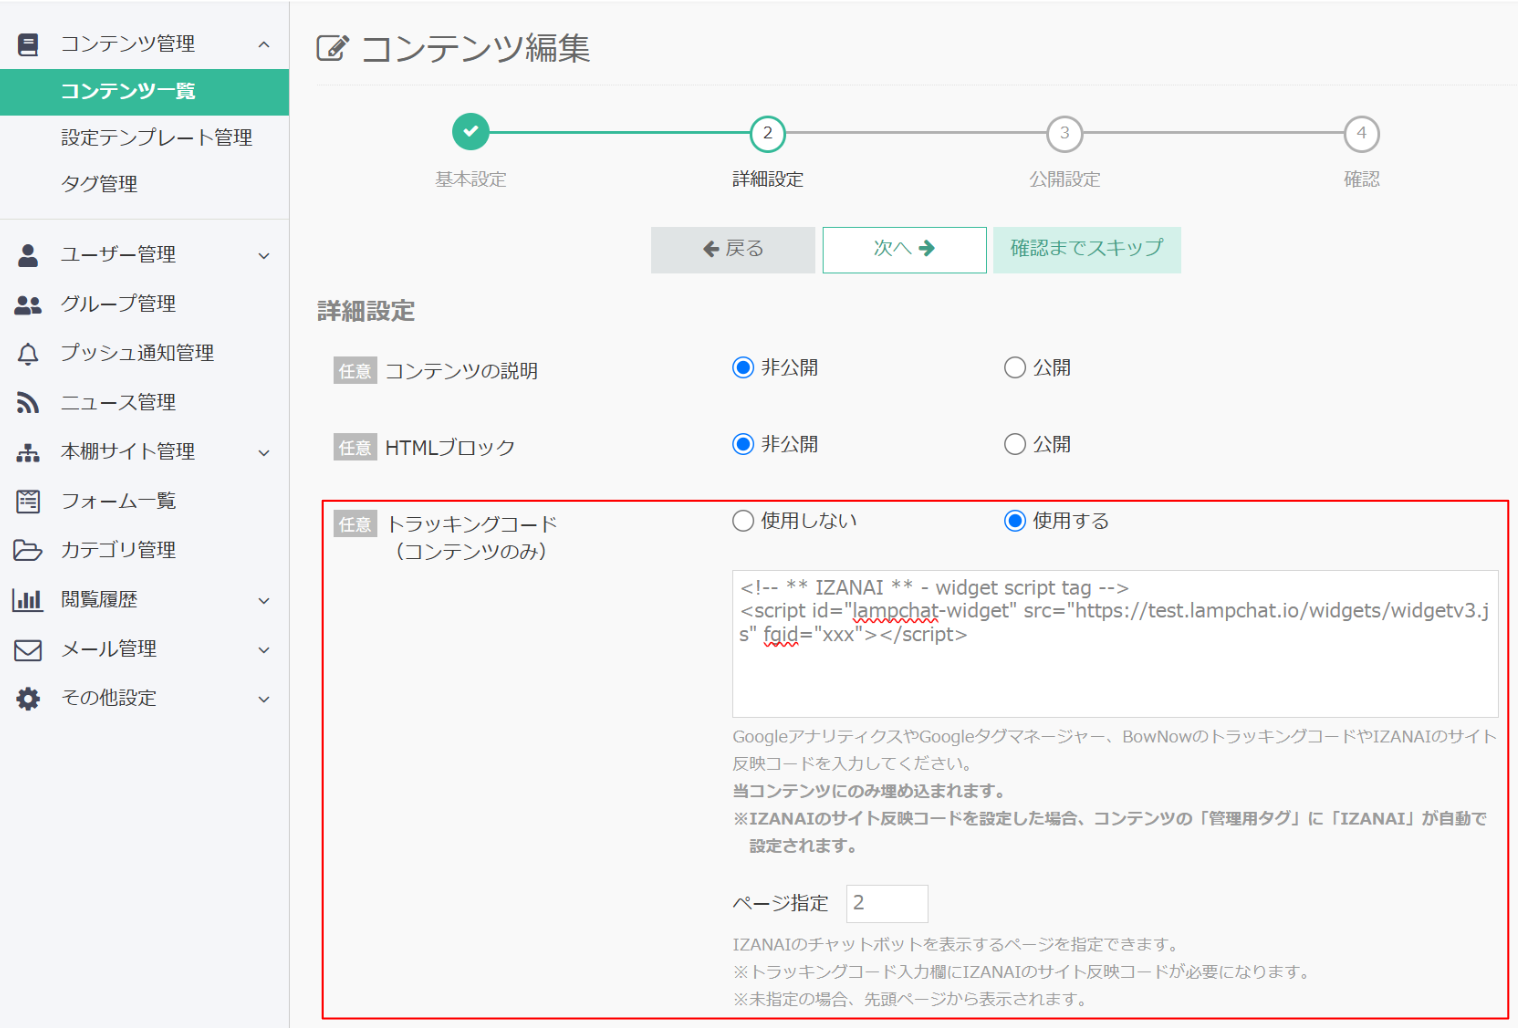This screenshot has height=1028, width=1518.
Task: Click the edit icon beside コンテンツ編集 title
Action: coord(332,48)
